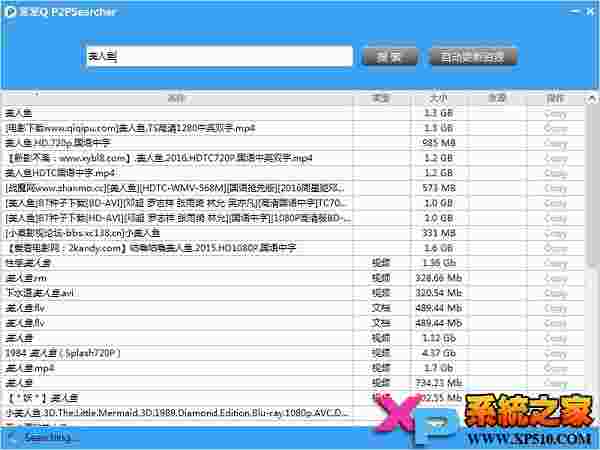
Task: Select the 美人鱼.mp4 row
Action: pos(293,368)
